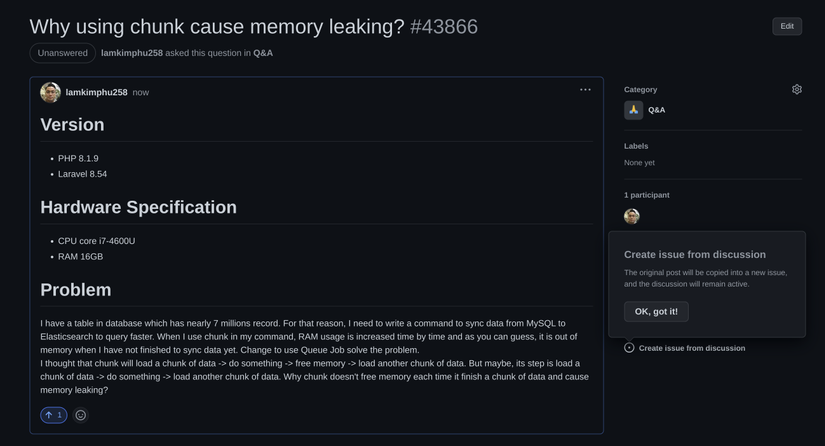Dismiss the popup with OK, got it!
825x446 pixels.
(656, 312)
